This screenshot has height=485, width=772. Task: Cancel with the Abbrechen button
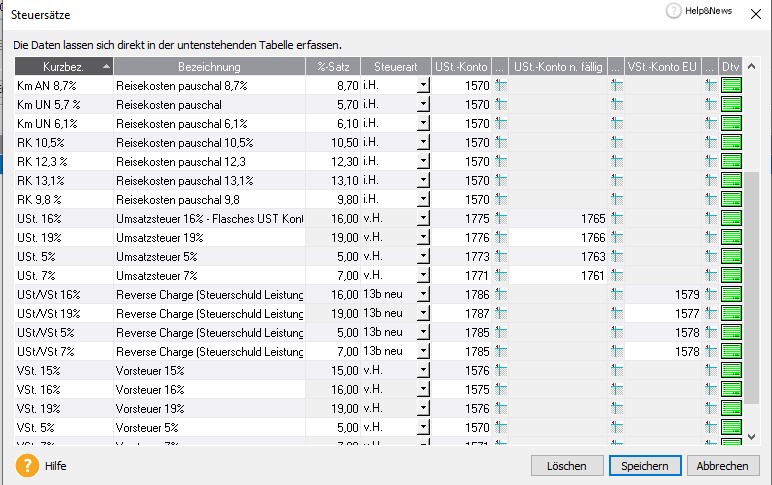pyautogui.click(x=722, y=466)
